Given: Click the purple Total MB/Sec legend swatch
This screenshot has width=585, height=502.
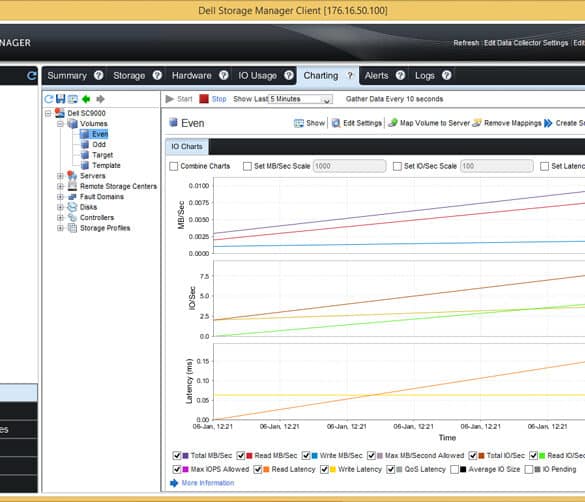Looking at the screenshot, I should click(185, 456).
